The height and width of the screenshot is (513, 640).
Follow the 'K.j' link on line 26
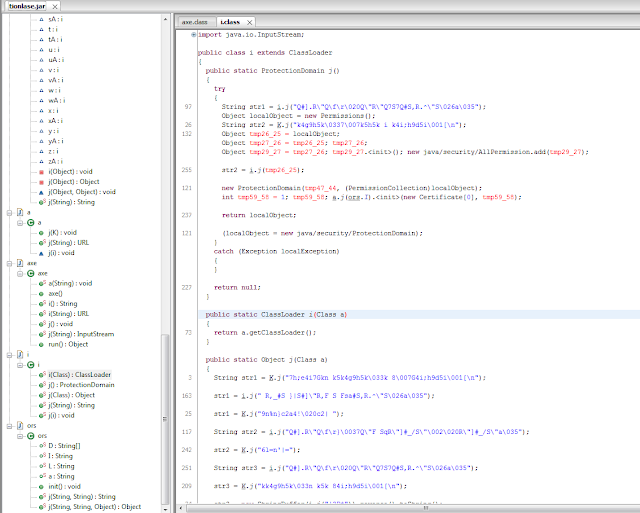click(282, 125)
